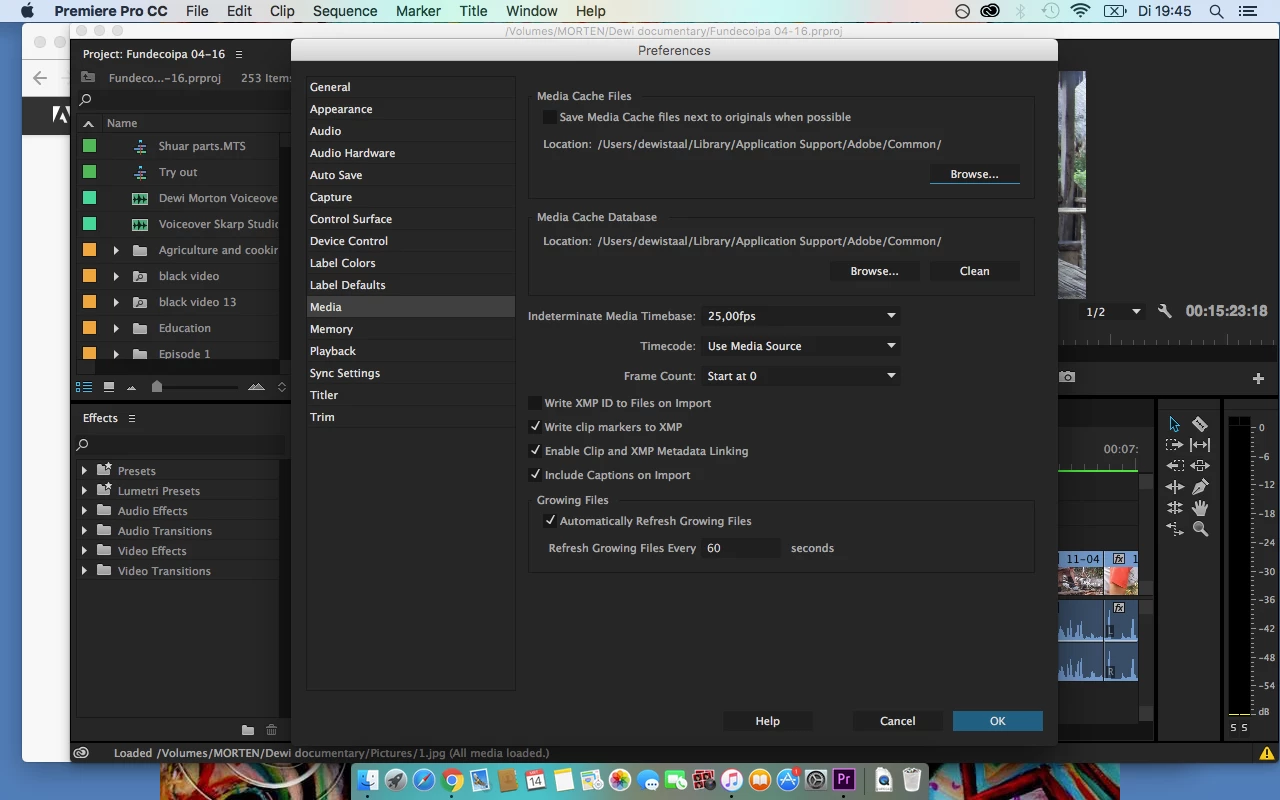Open the Clip menu

(x=282, y=11)
